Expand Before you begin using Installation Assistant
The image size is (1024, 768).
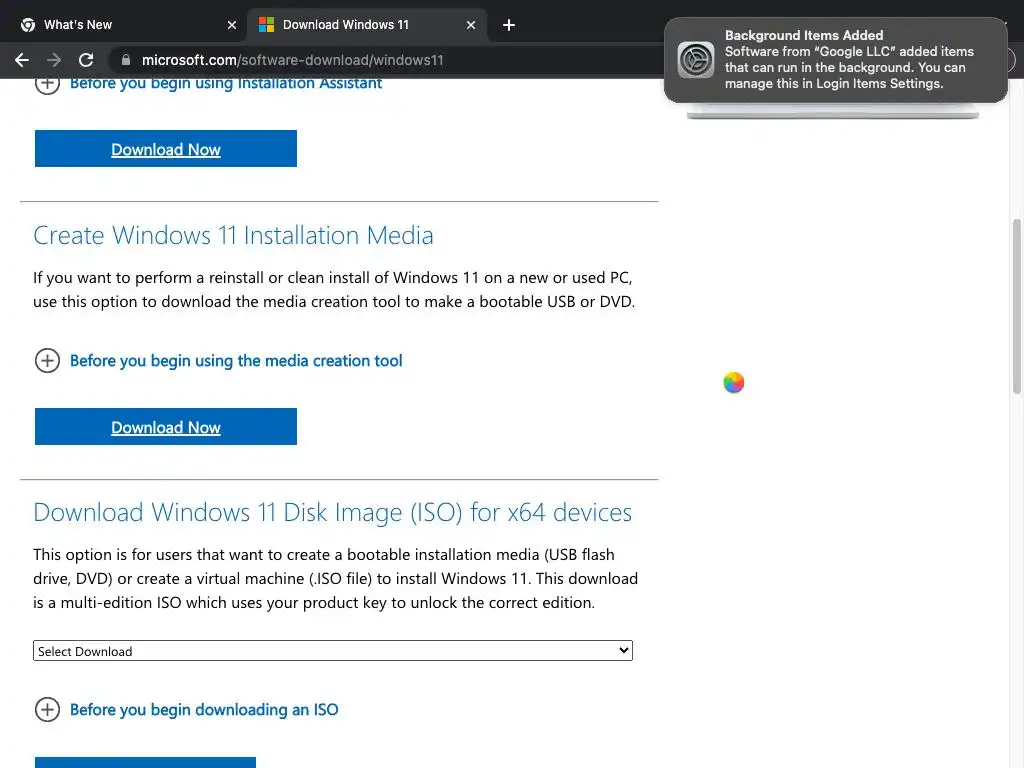[x=47, y=84]
